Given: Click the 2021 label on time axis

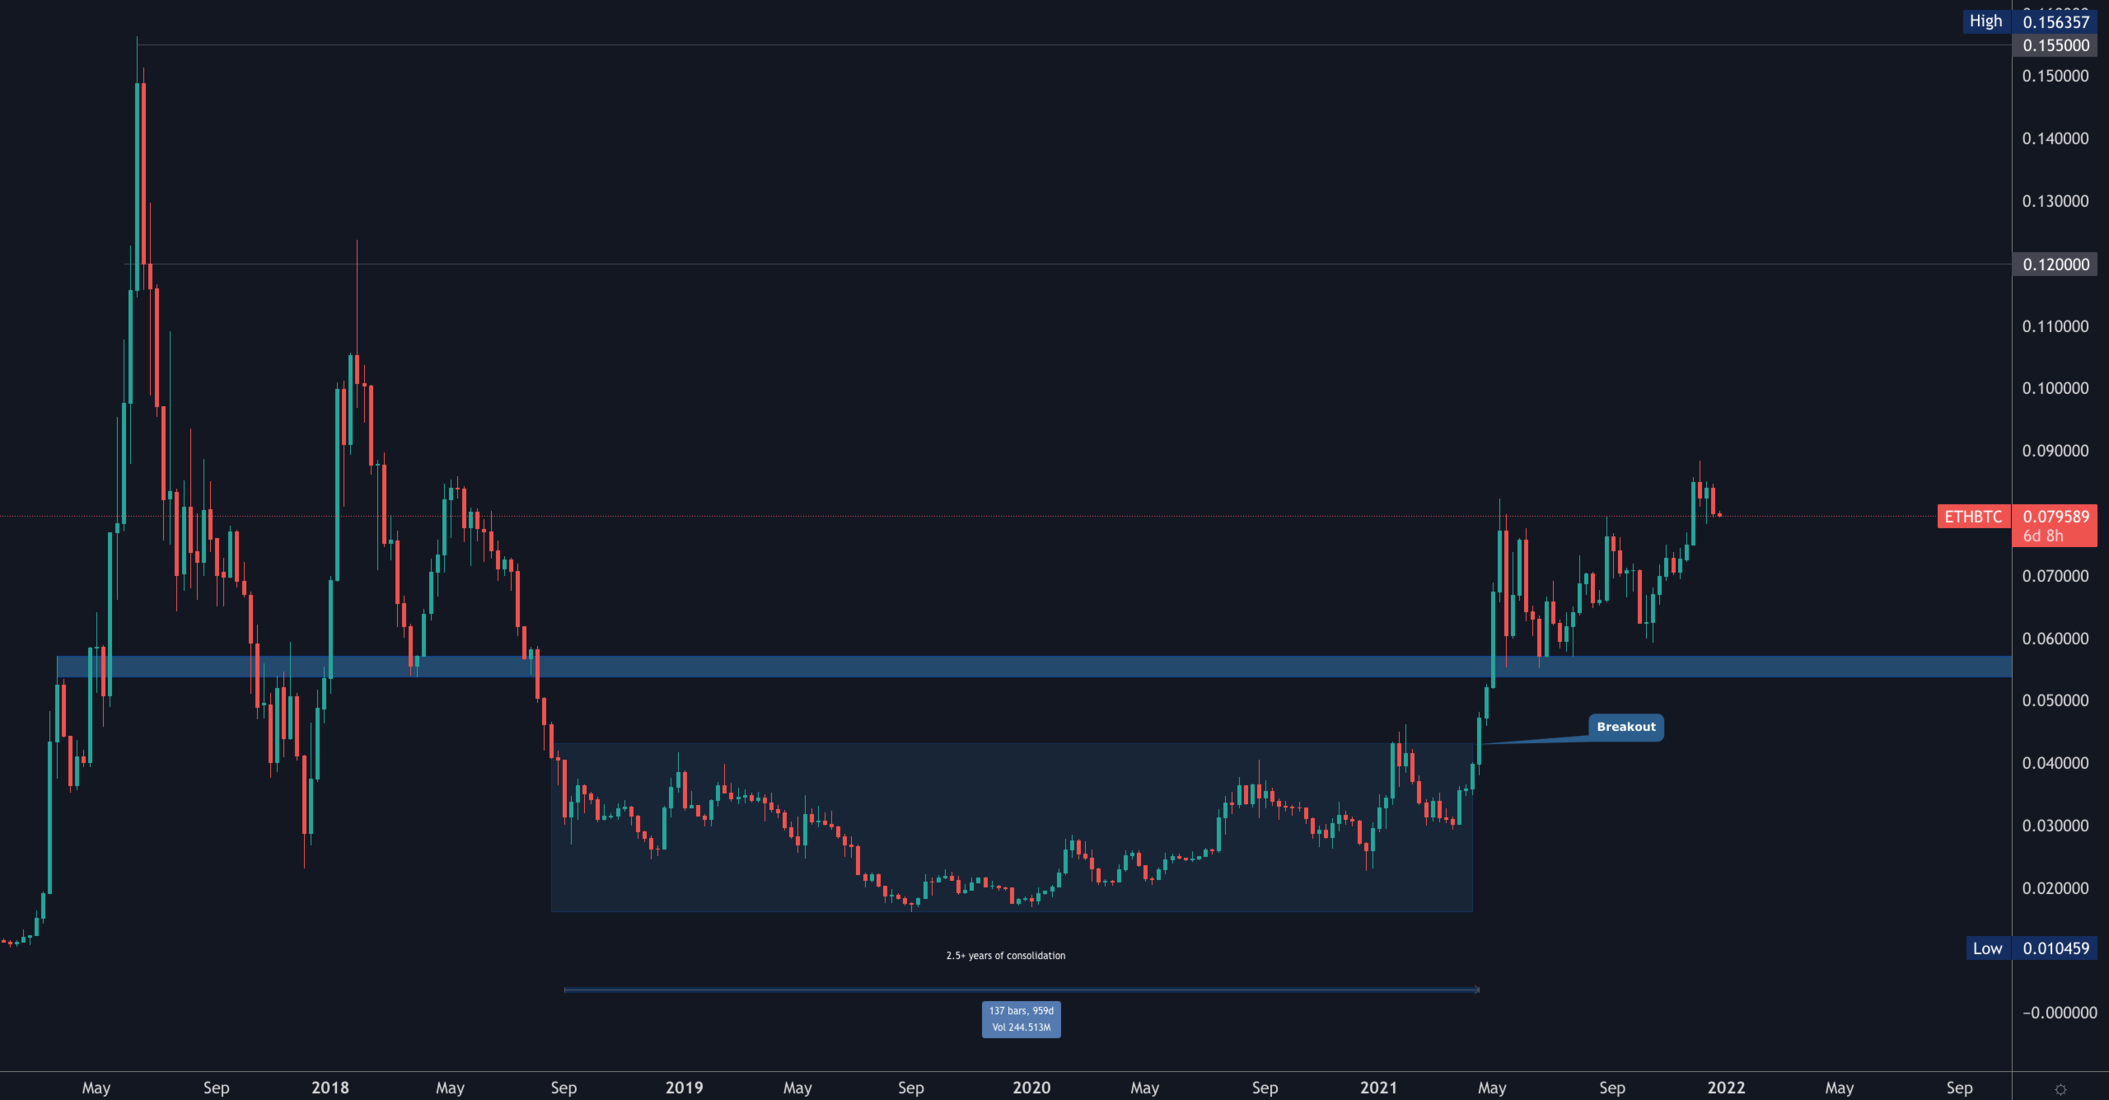Looking at the screenshot, I should 1378,1087.
